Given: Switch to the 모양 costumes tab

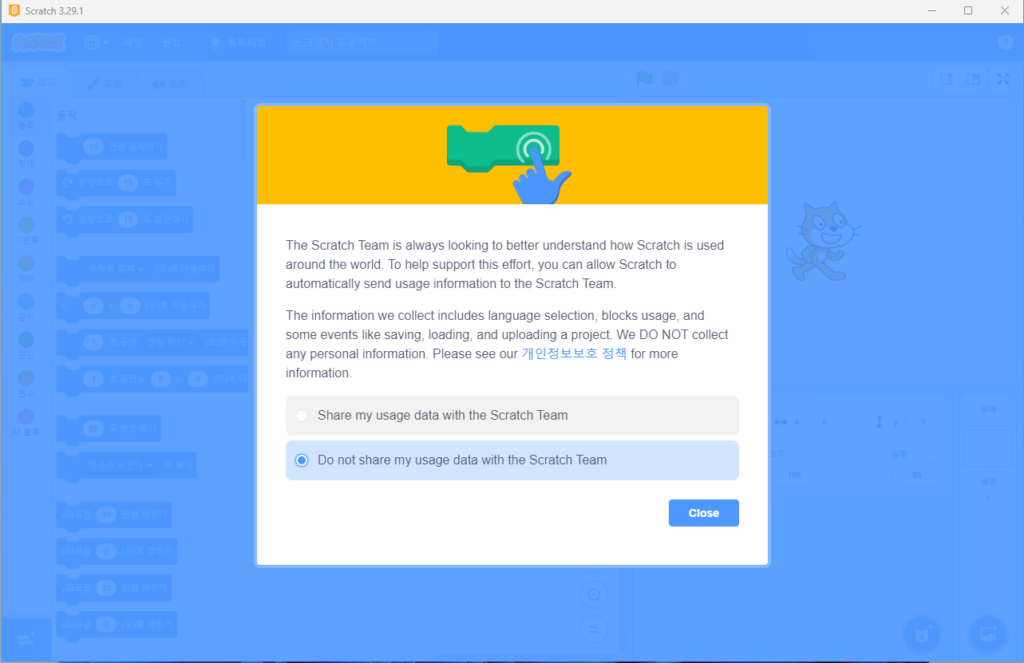Looking at the screenshot, I should 104,84.
